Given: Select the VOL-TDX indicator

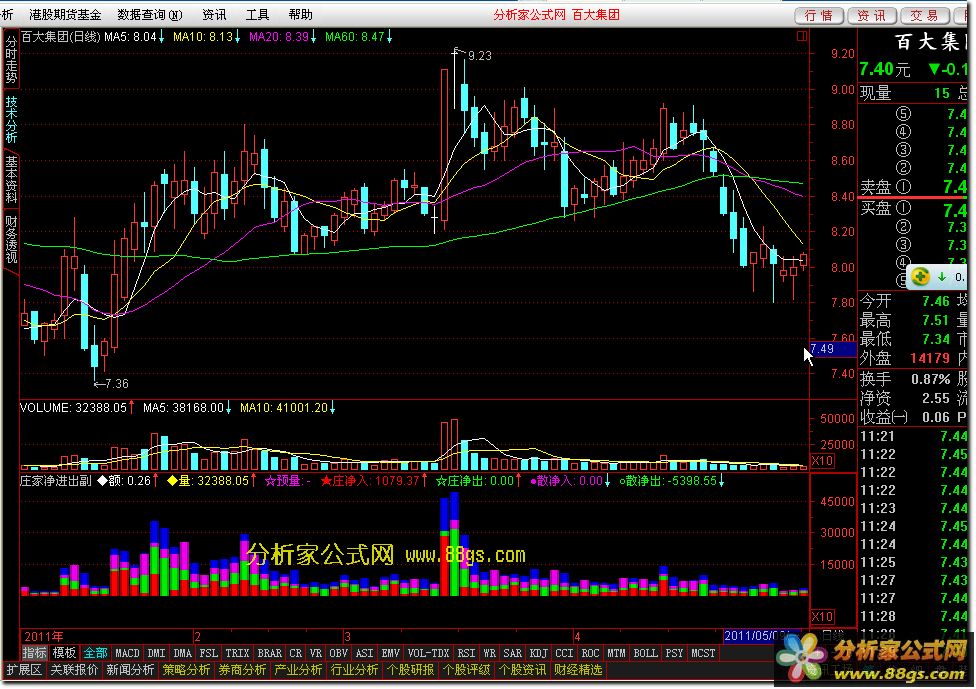Looking at the screenshot, I should tap(428, 653).
